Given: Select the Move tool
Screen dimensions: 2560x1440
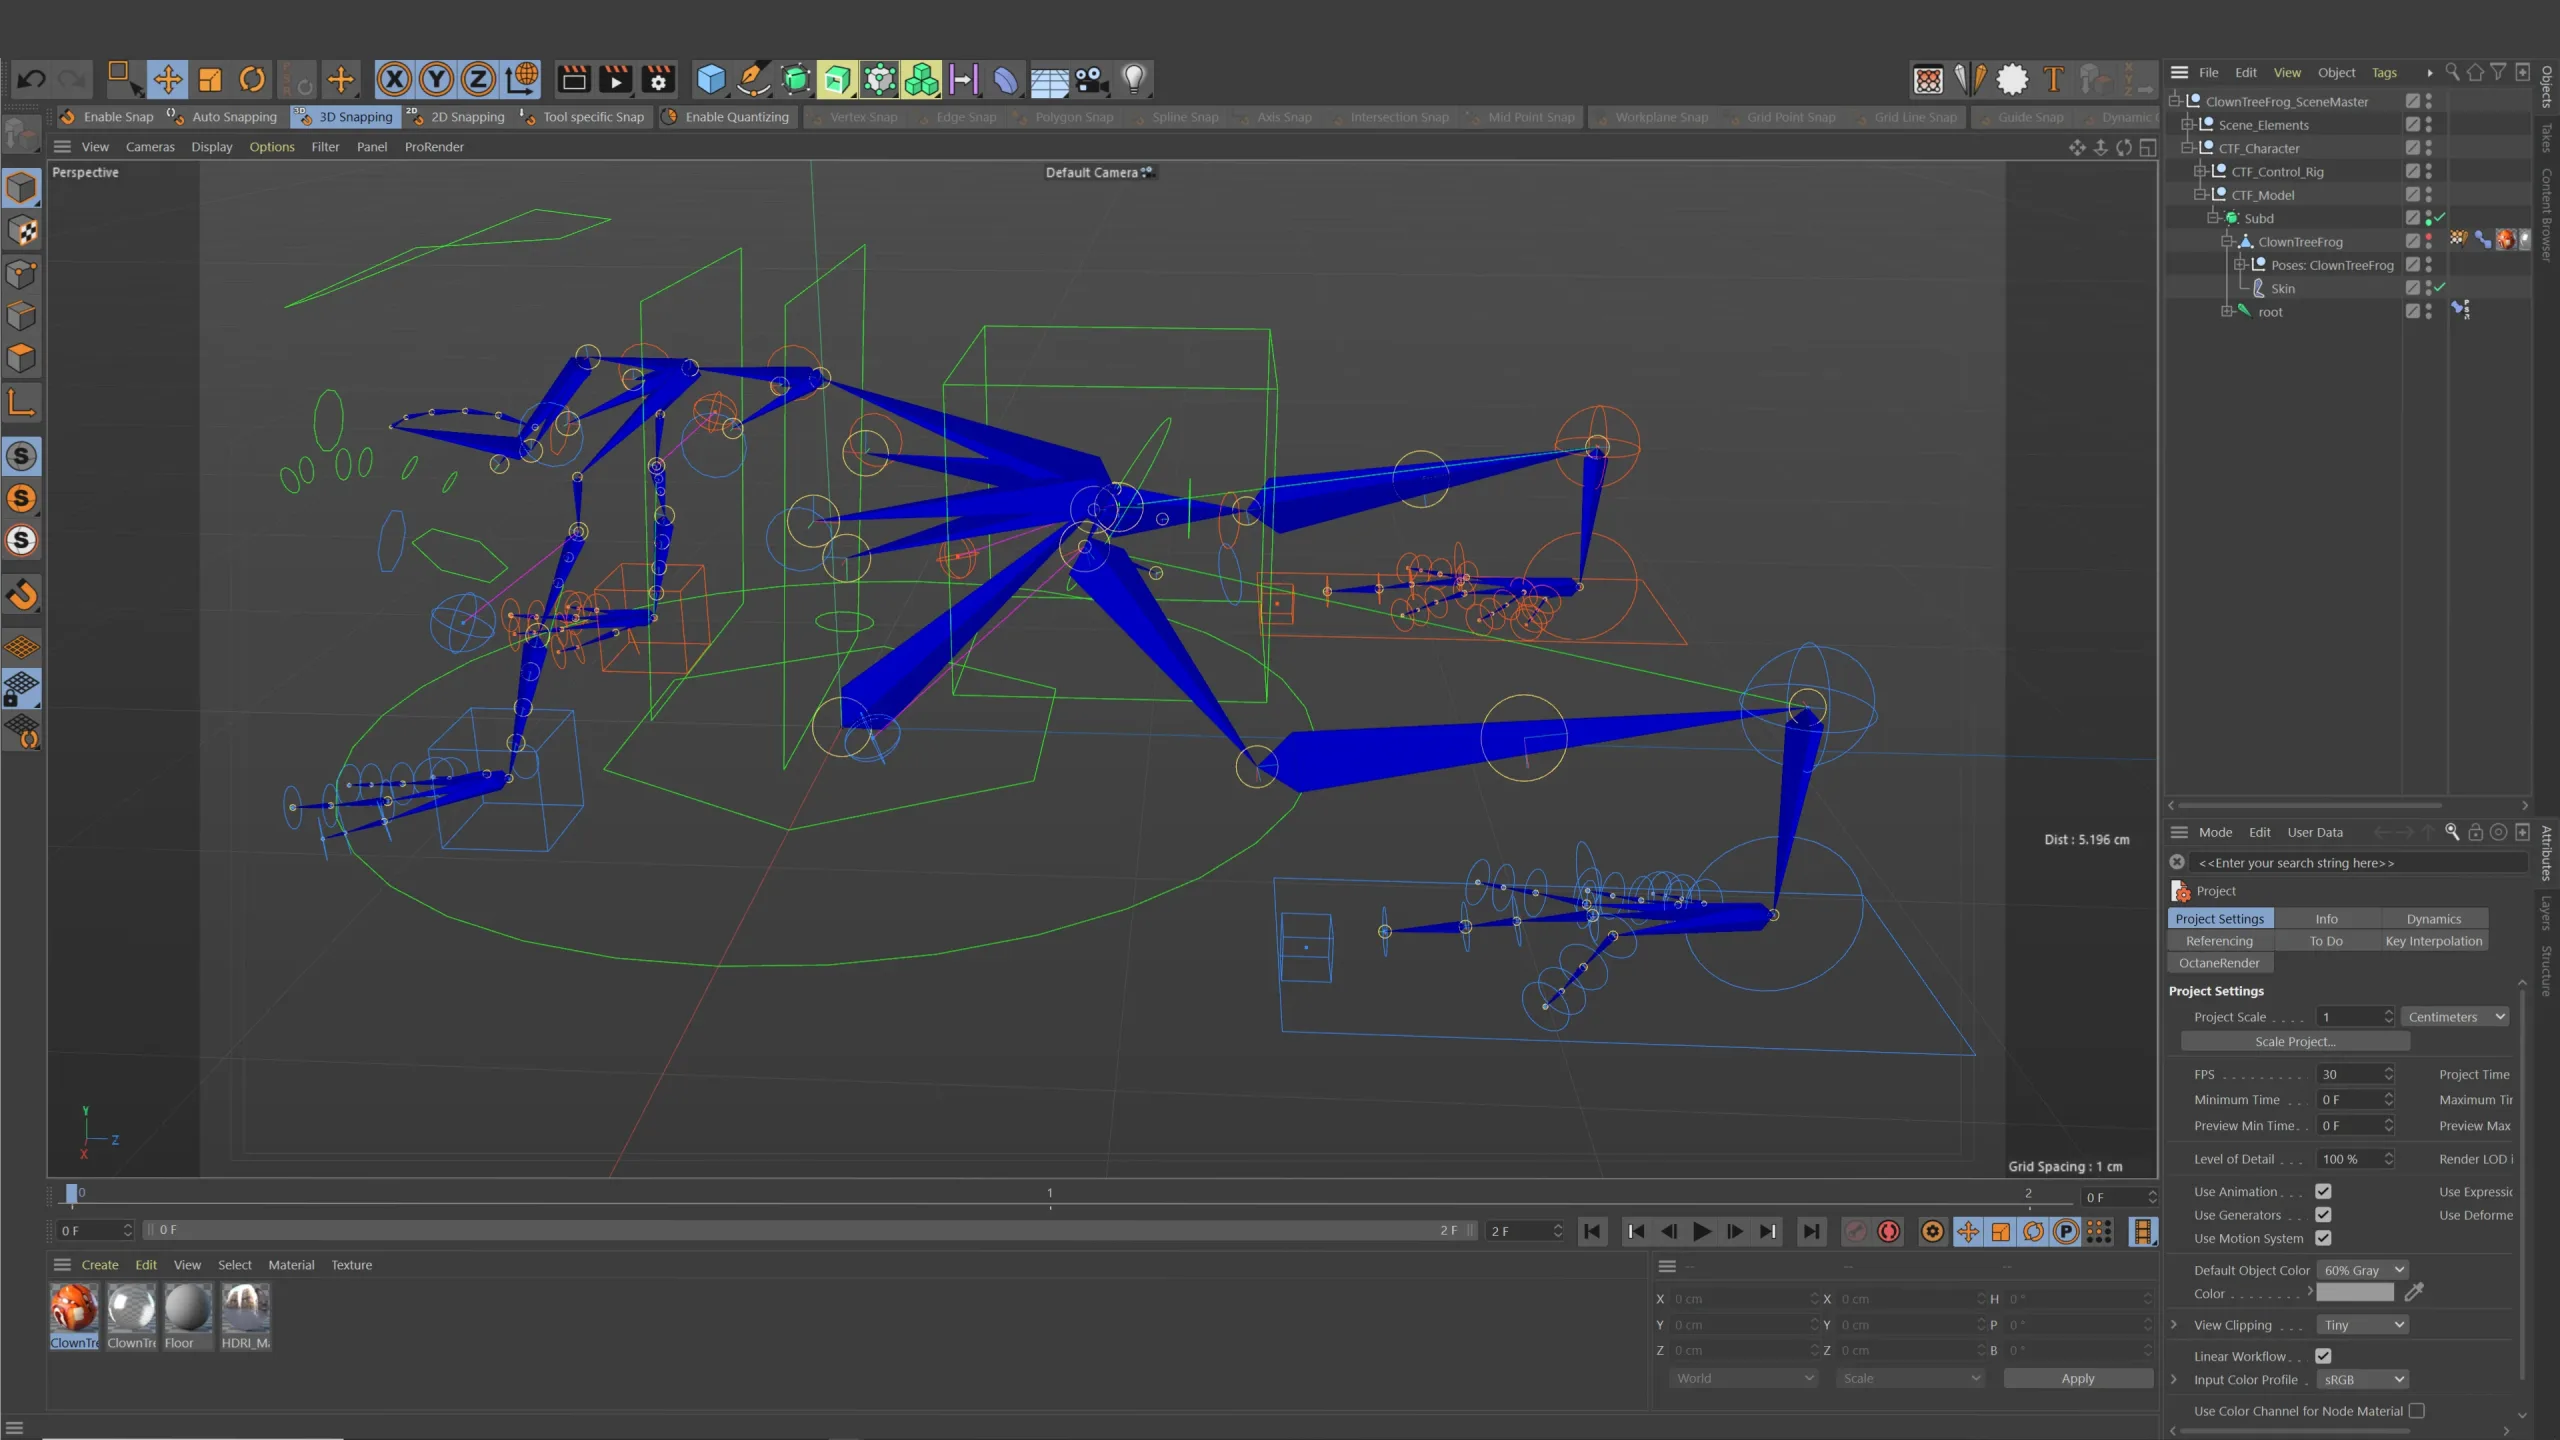Looking at the screenshot, I should (167, 79).
